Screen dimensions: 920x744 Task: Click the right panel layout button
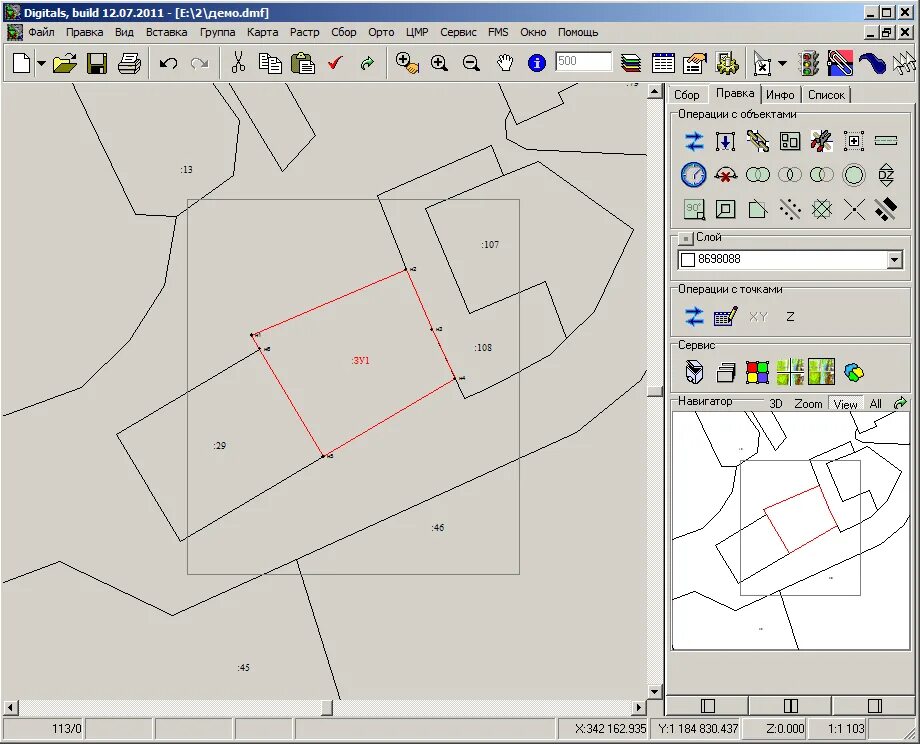click(x=874, y=706)
